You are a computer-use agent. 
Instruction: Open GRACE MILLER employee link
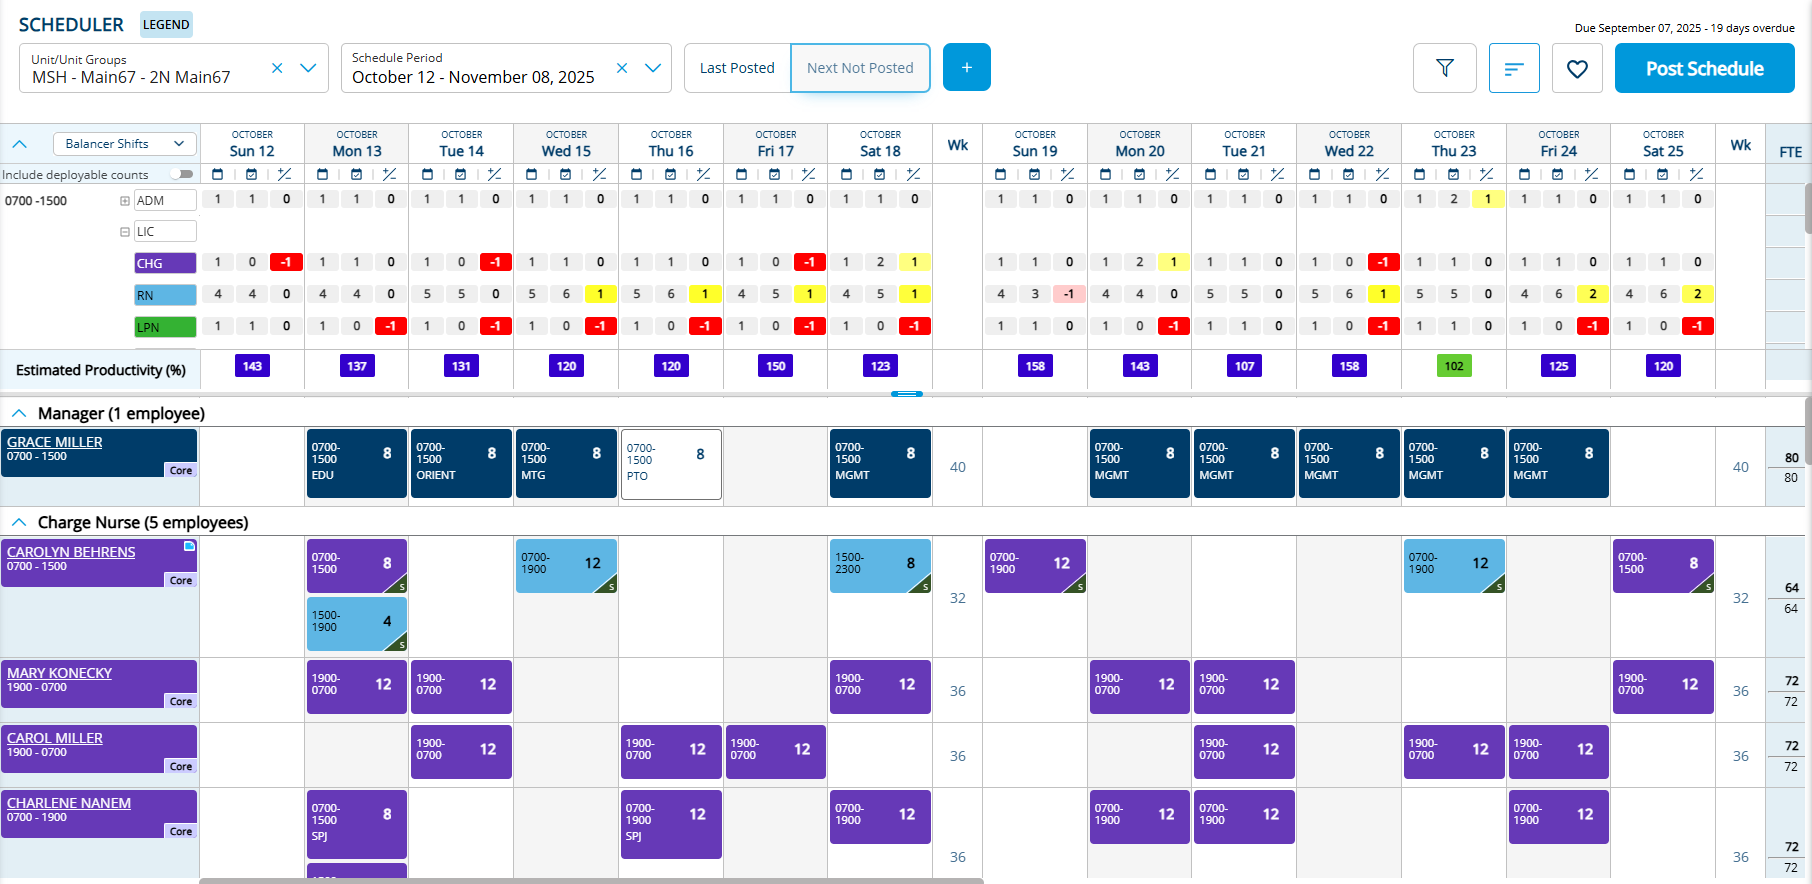click(55, 442)
